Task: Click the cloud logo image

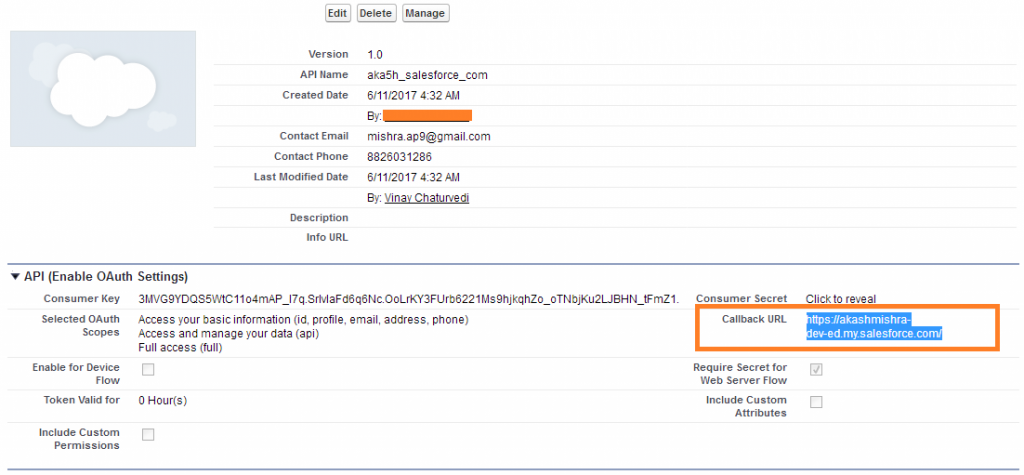Action: pos(103,88)
